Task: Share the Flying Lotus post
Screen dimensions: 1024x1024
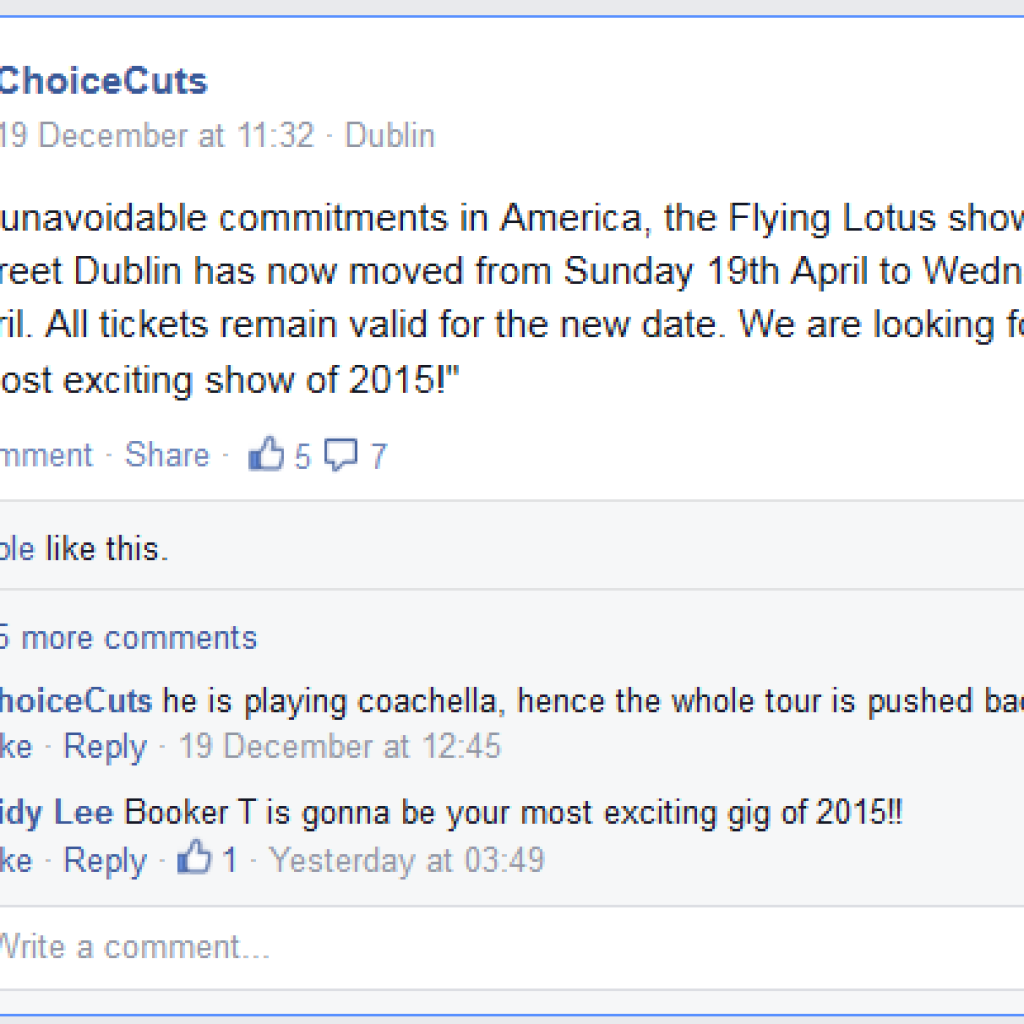Action: pyautogui.click(x=167, y=455)
